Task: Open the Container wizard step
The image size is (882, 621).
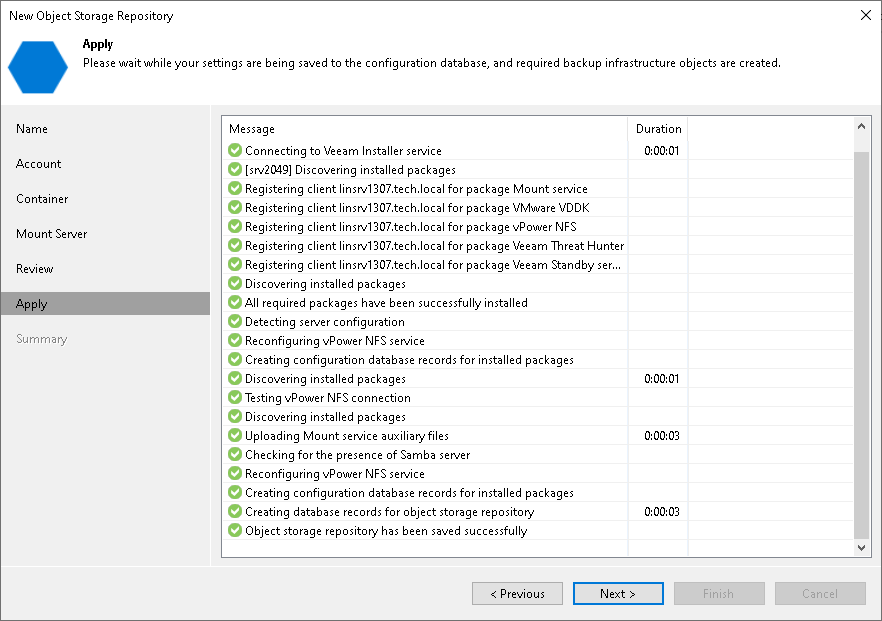Action: (x=42, y=199)
